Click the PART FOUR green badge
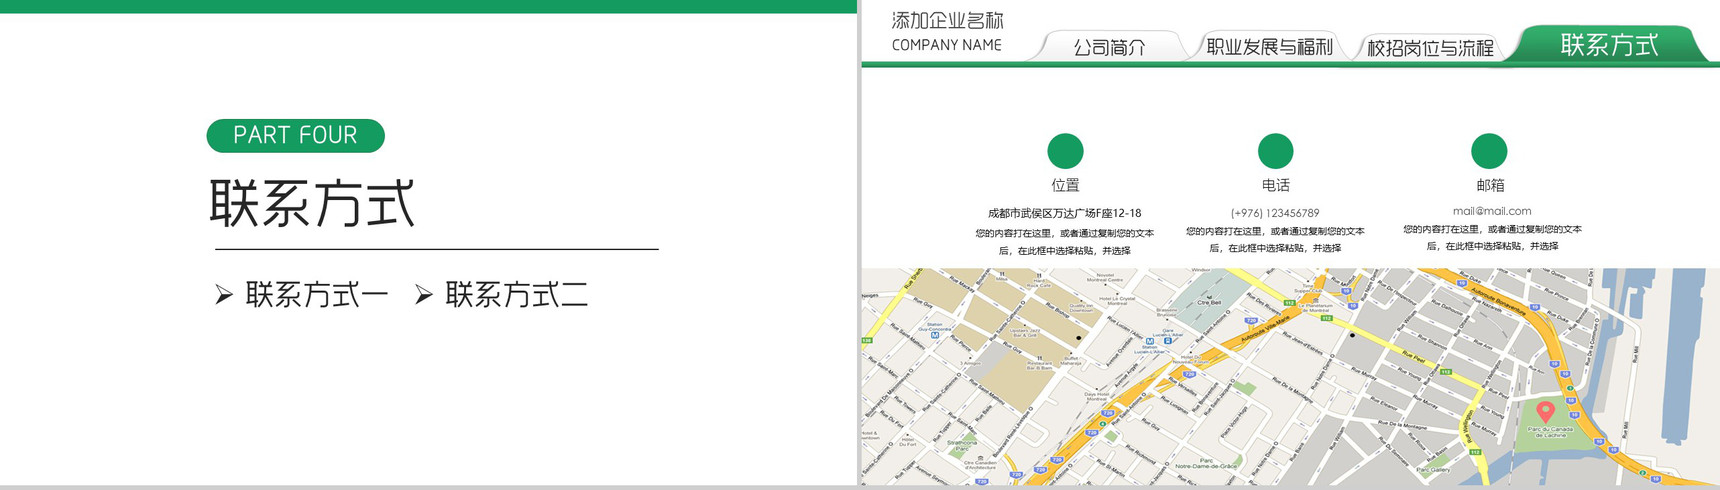The image size is (1720, 490). 295,135
